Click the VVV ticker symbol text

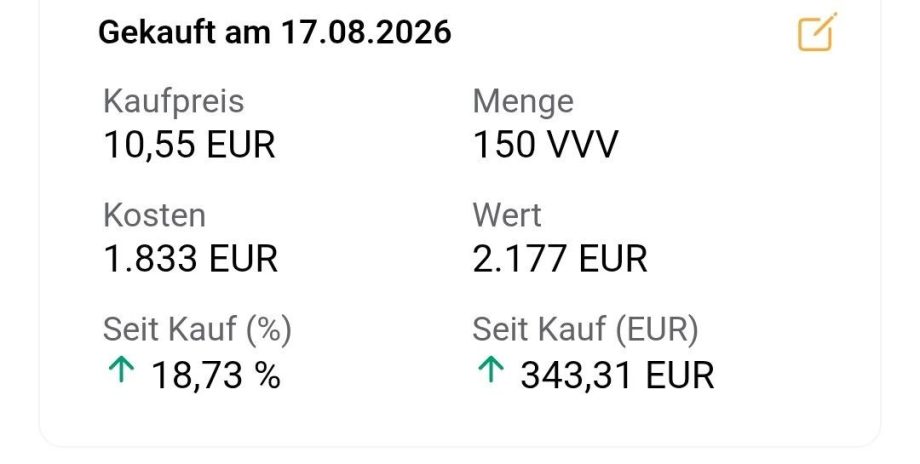pos(582,144)
